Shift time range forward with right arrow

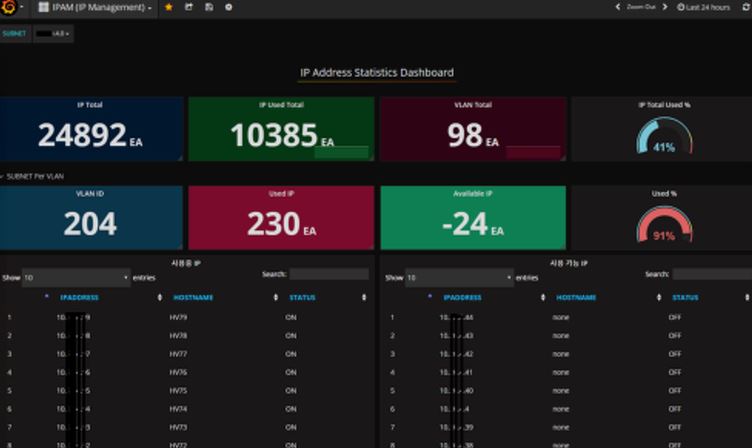click(x=665, y=7)
